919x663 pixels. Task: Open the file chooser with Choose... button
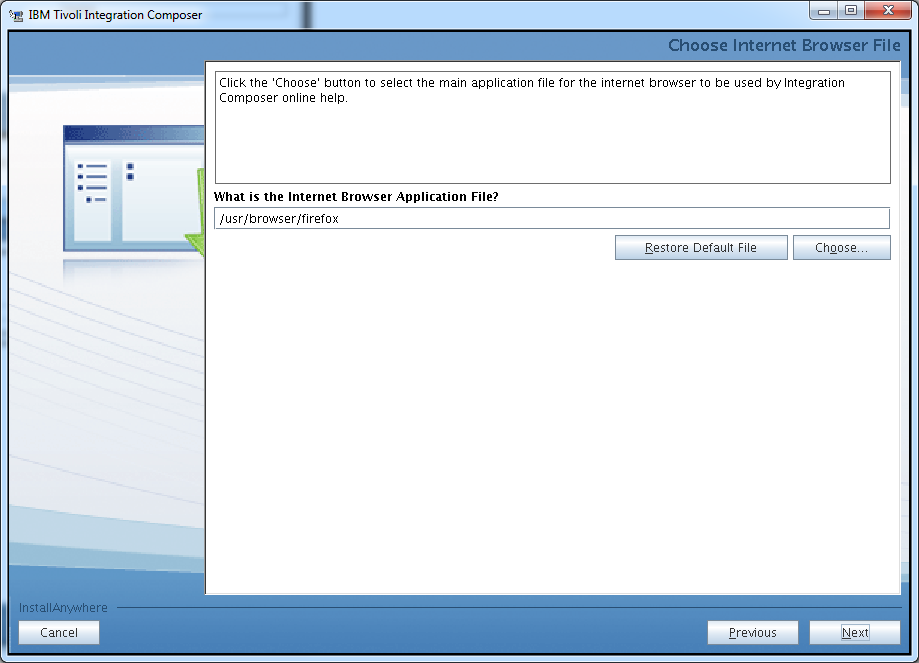[x=842, y=247]
